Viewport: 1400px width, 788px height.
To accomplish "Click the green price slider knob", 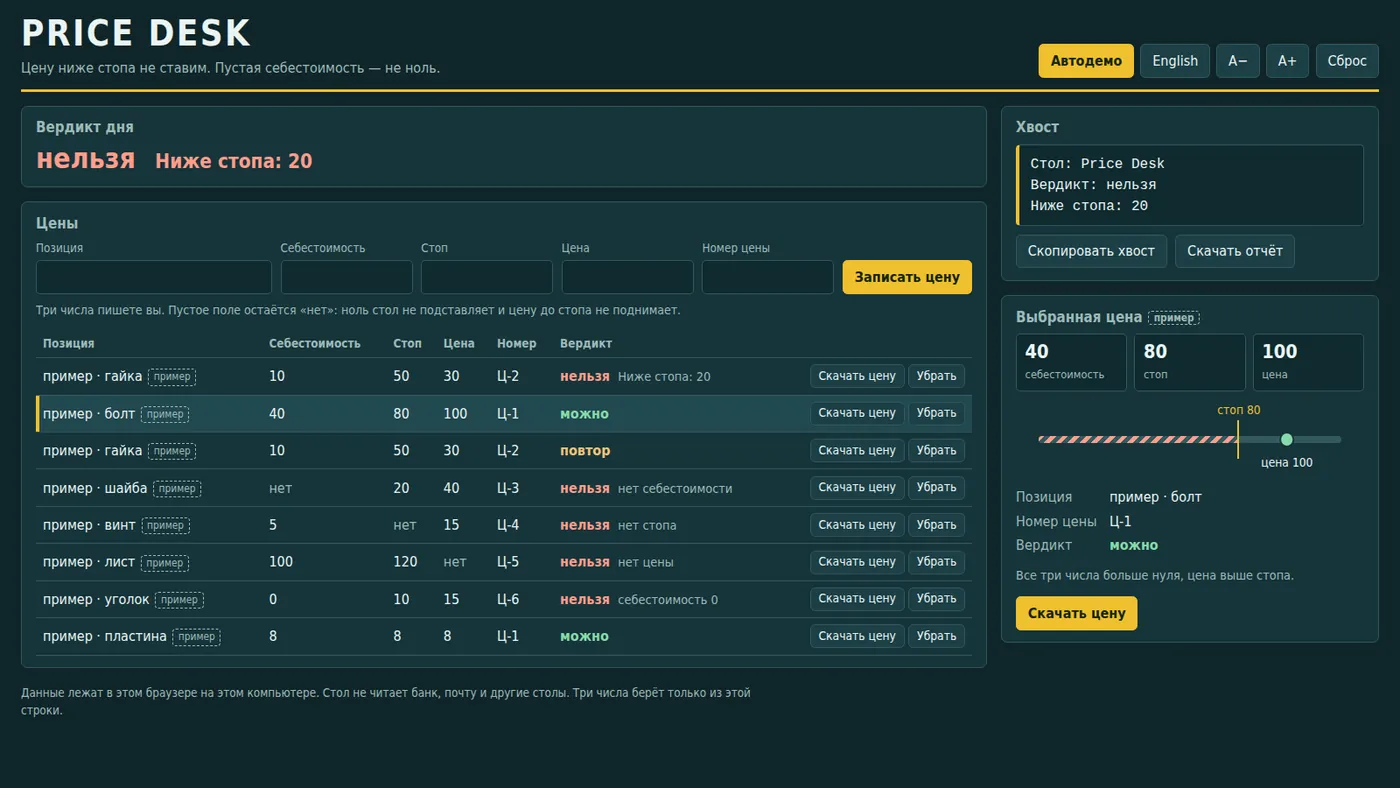I will [1287, 439].
